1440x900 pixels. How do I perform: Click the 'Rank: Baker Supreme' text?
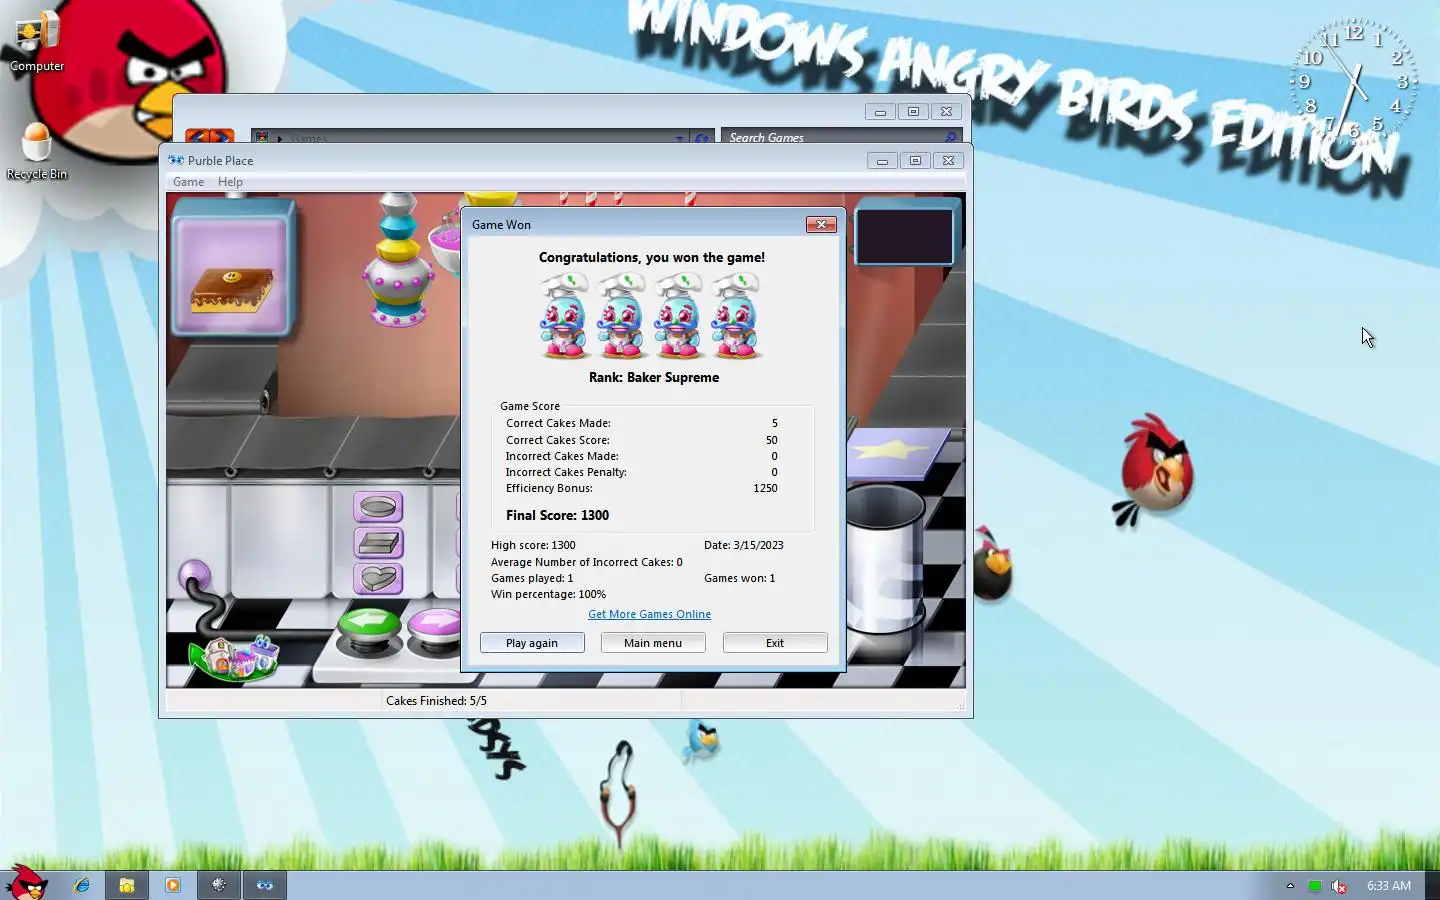click(654, 377)
